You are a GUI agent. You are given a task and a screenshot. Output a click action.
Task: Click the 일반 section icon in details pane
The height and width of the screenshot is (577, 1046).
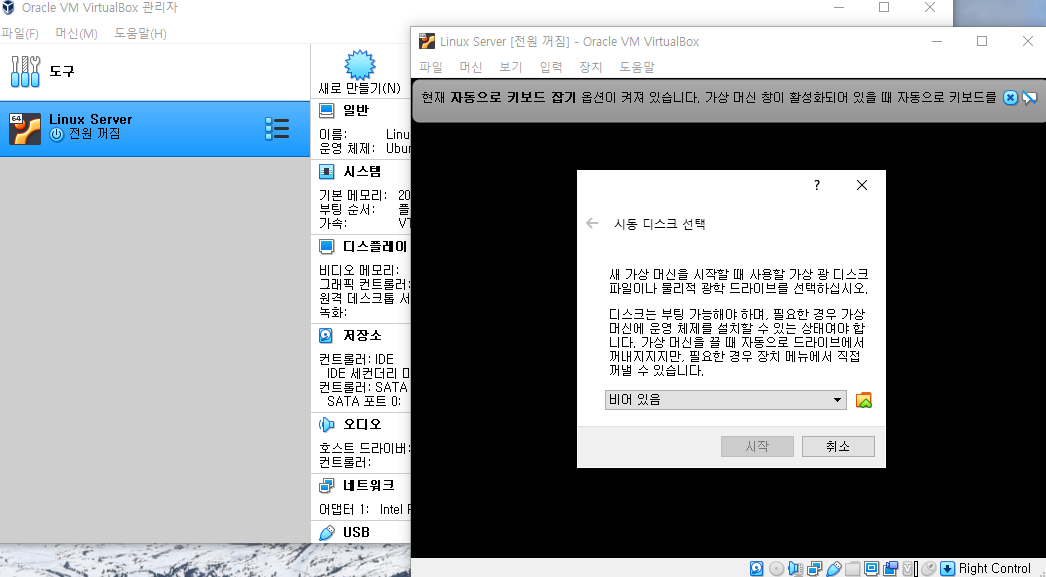point(326,110)
